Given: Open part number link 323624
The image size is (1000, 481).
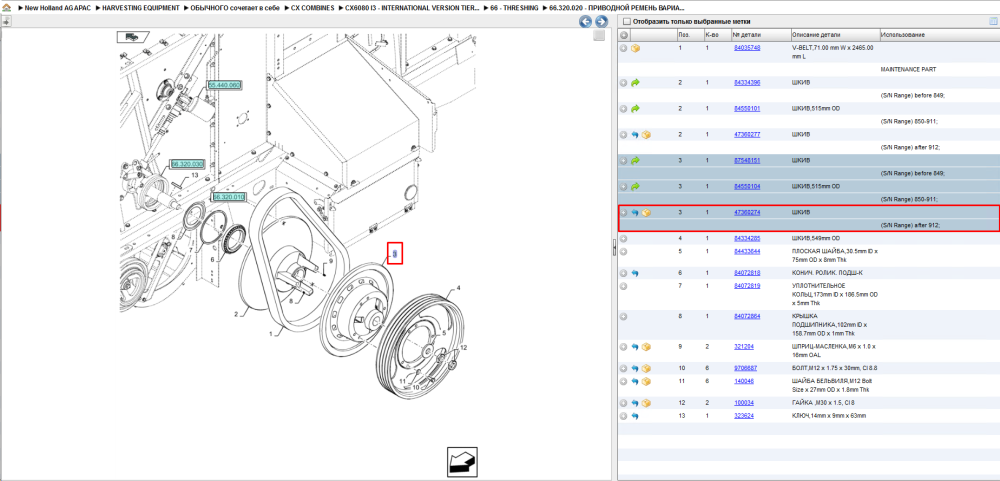Looking at the screenshot, I should [x=744, y=416].
